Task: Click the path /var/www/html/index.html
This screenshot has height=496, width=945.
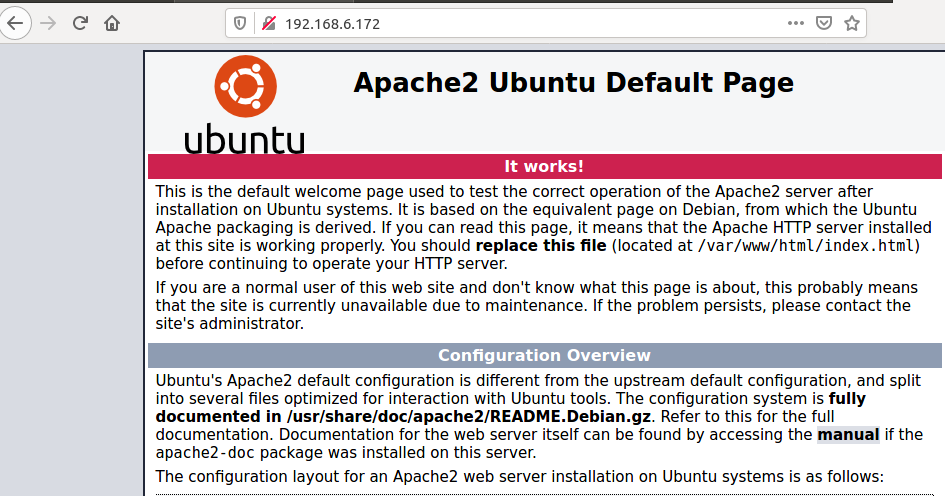Action: click(806, 246)
